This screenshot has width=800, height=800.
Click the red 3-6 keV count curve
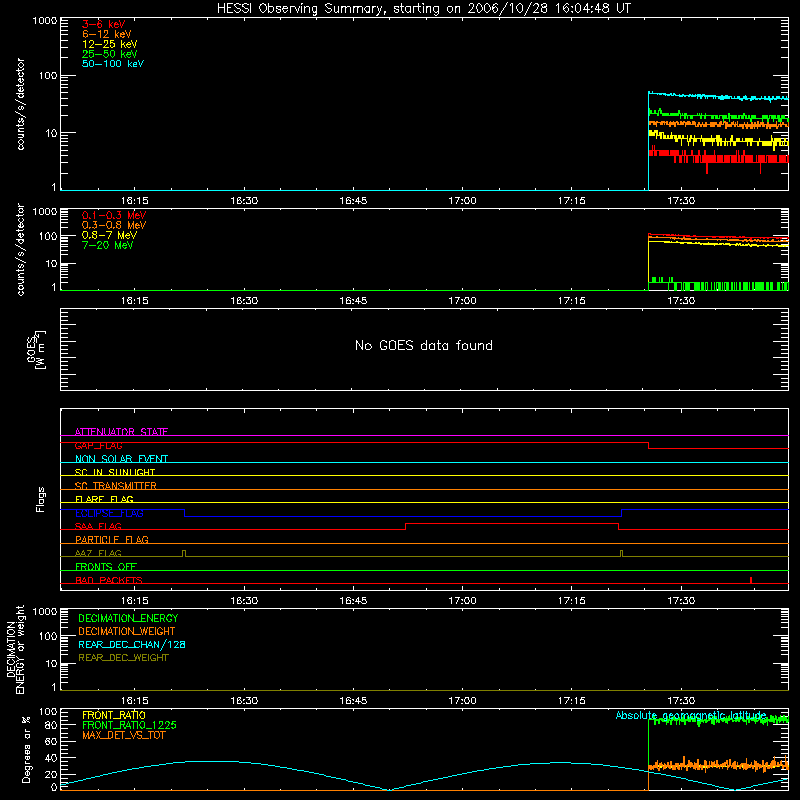click(718, 156)
